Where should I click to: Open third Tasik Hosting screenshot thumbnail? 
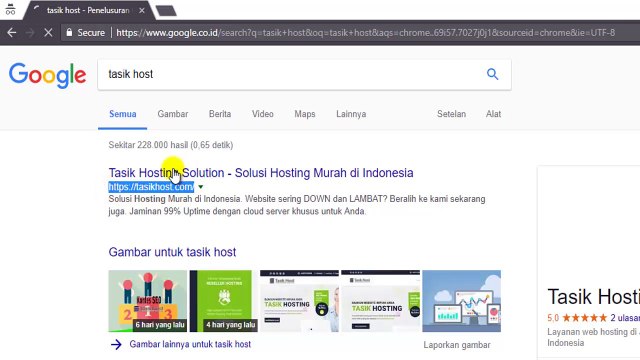point(299,301)
